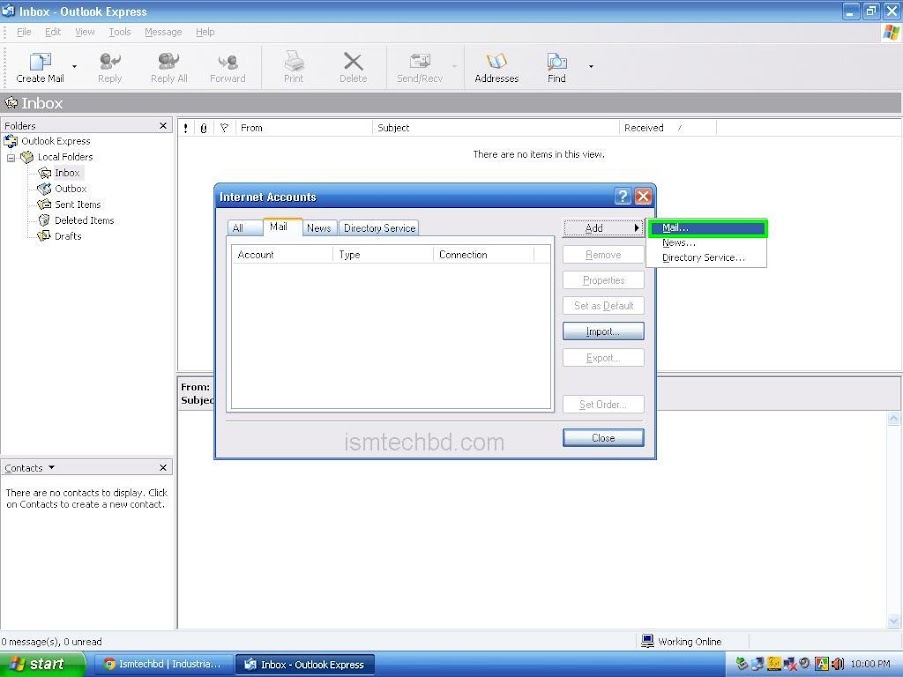Sort messages by Received column

(667, 128)
